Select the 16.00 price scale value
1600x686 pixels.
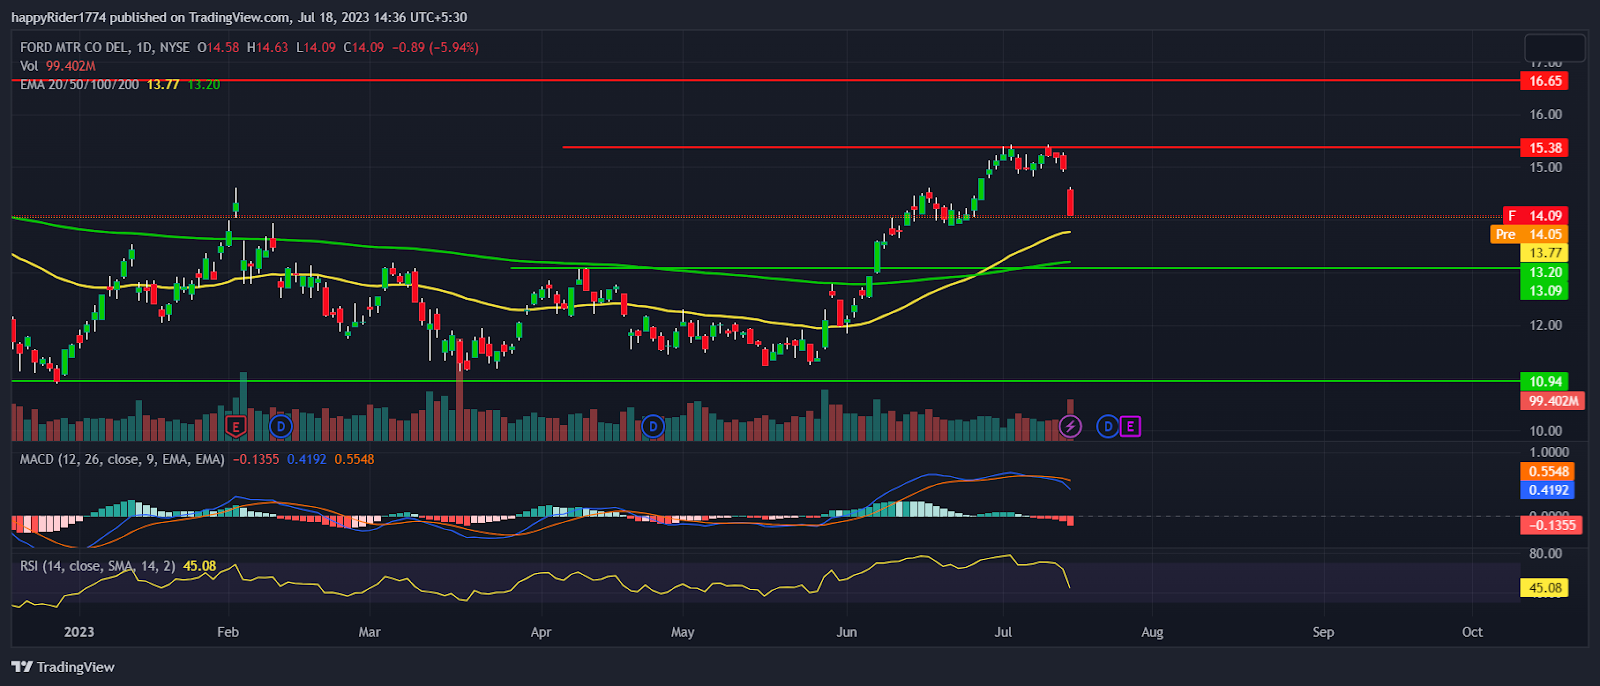coord(1545,115)
